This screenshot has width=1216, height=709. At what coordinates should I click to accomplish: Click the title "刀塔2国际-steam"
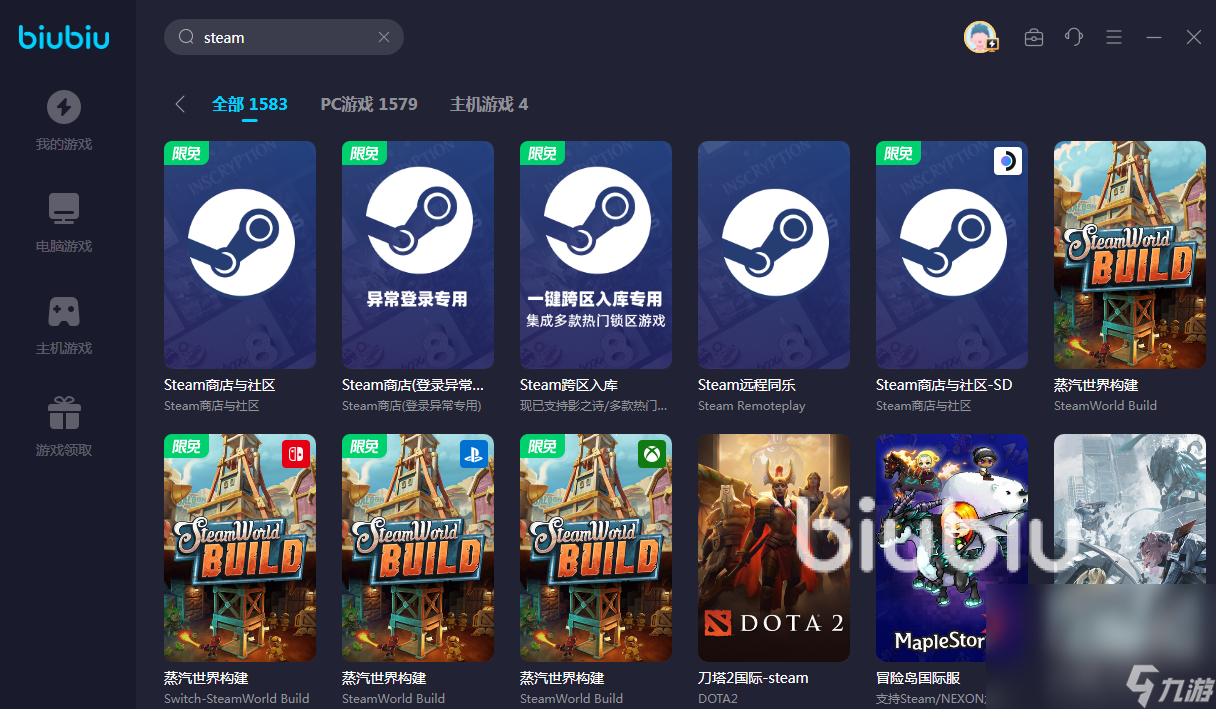click(x=753, y=678)
